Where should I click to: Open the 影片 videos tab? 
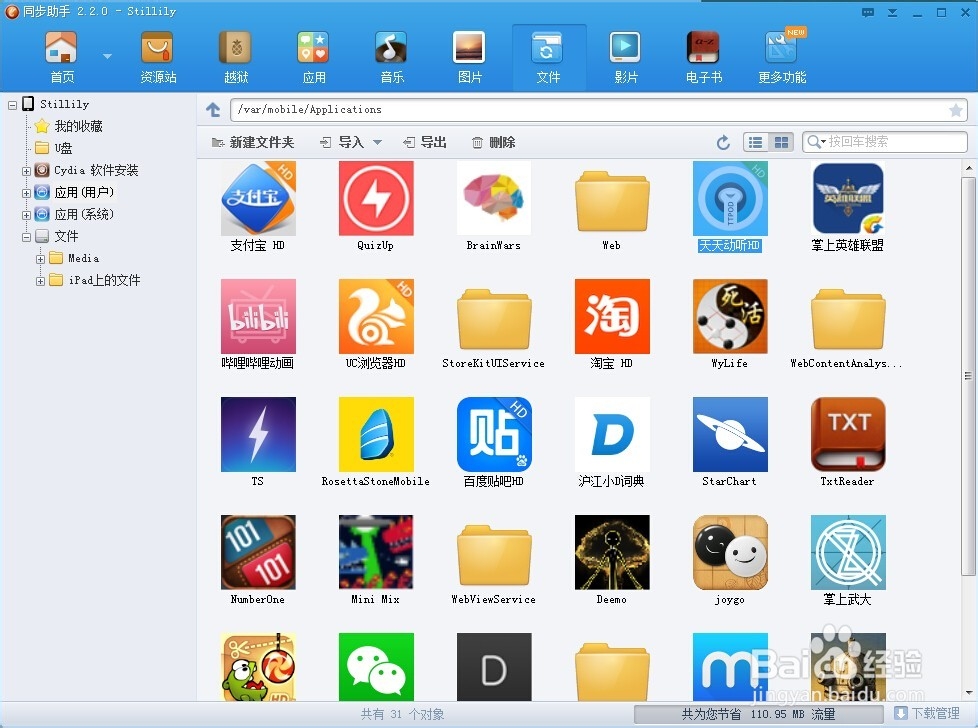(x=626, y=57)
